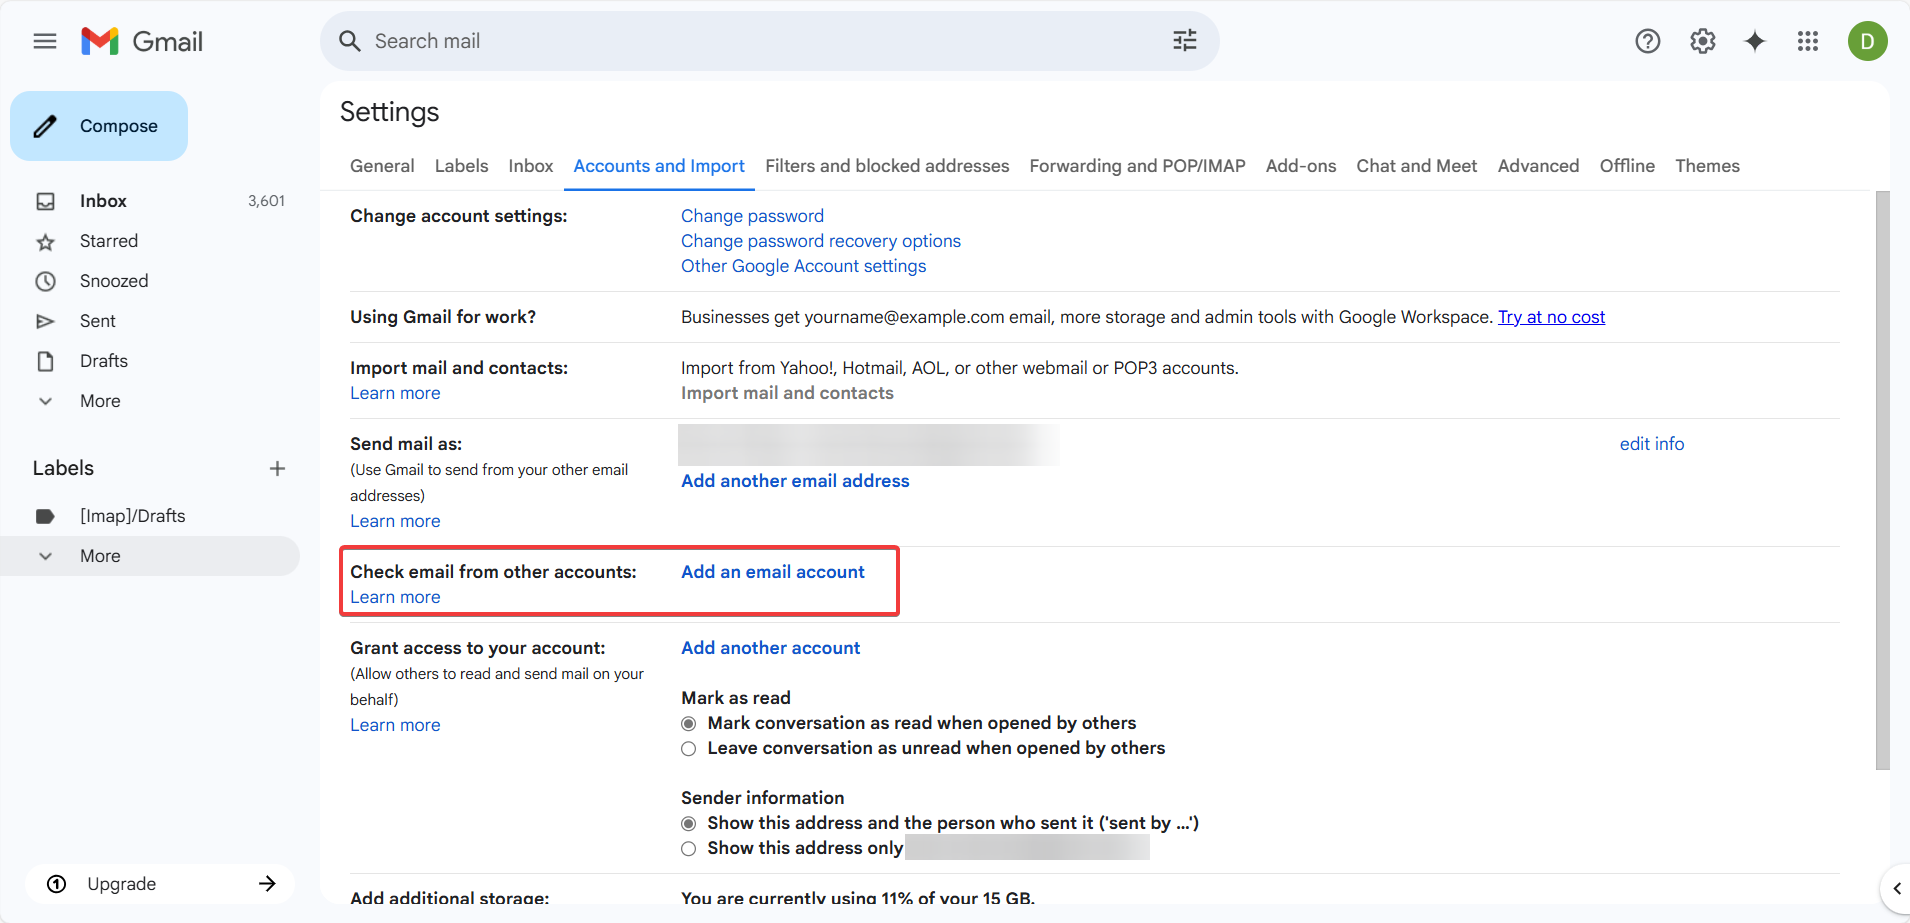Open the Advanced tab
Image resolution: width=1910 pixels, height=923 pixels.
click(x=1538, y=166)
